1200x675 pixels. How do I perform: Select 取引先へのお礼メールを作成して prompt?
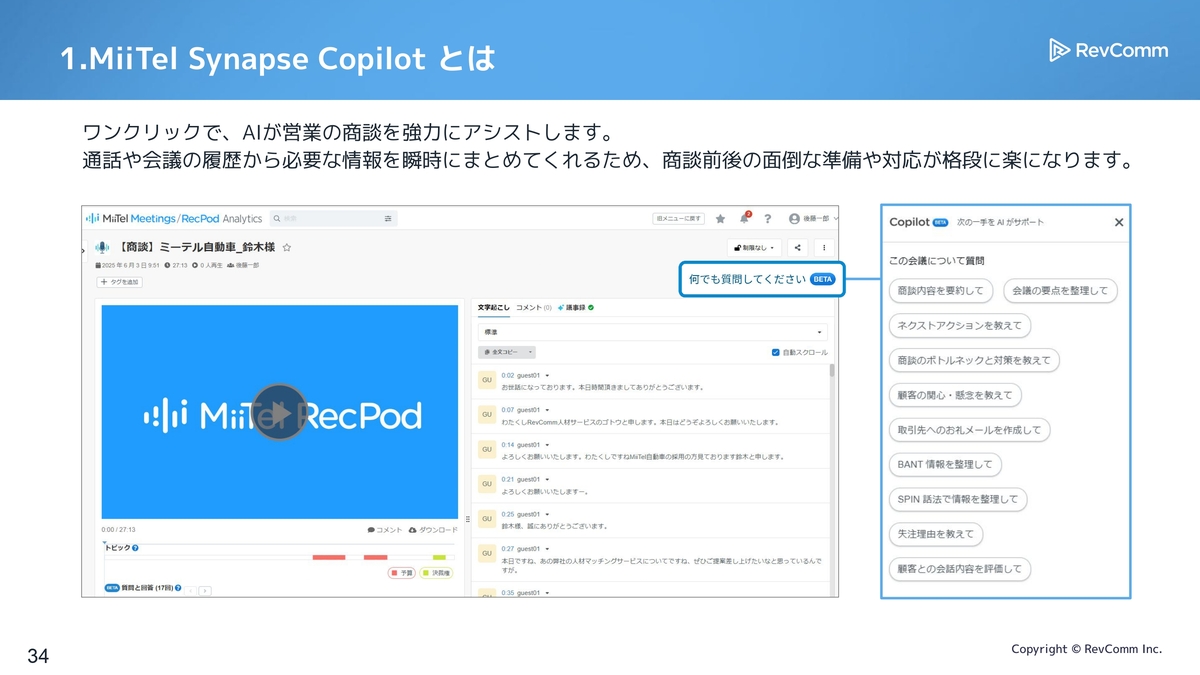(969, 430)
